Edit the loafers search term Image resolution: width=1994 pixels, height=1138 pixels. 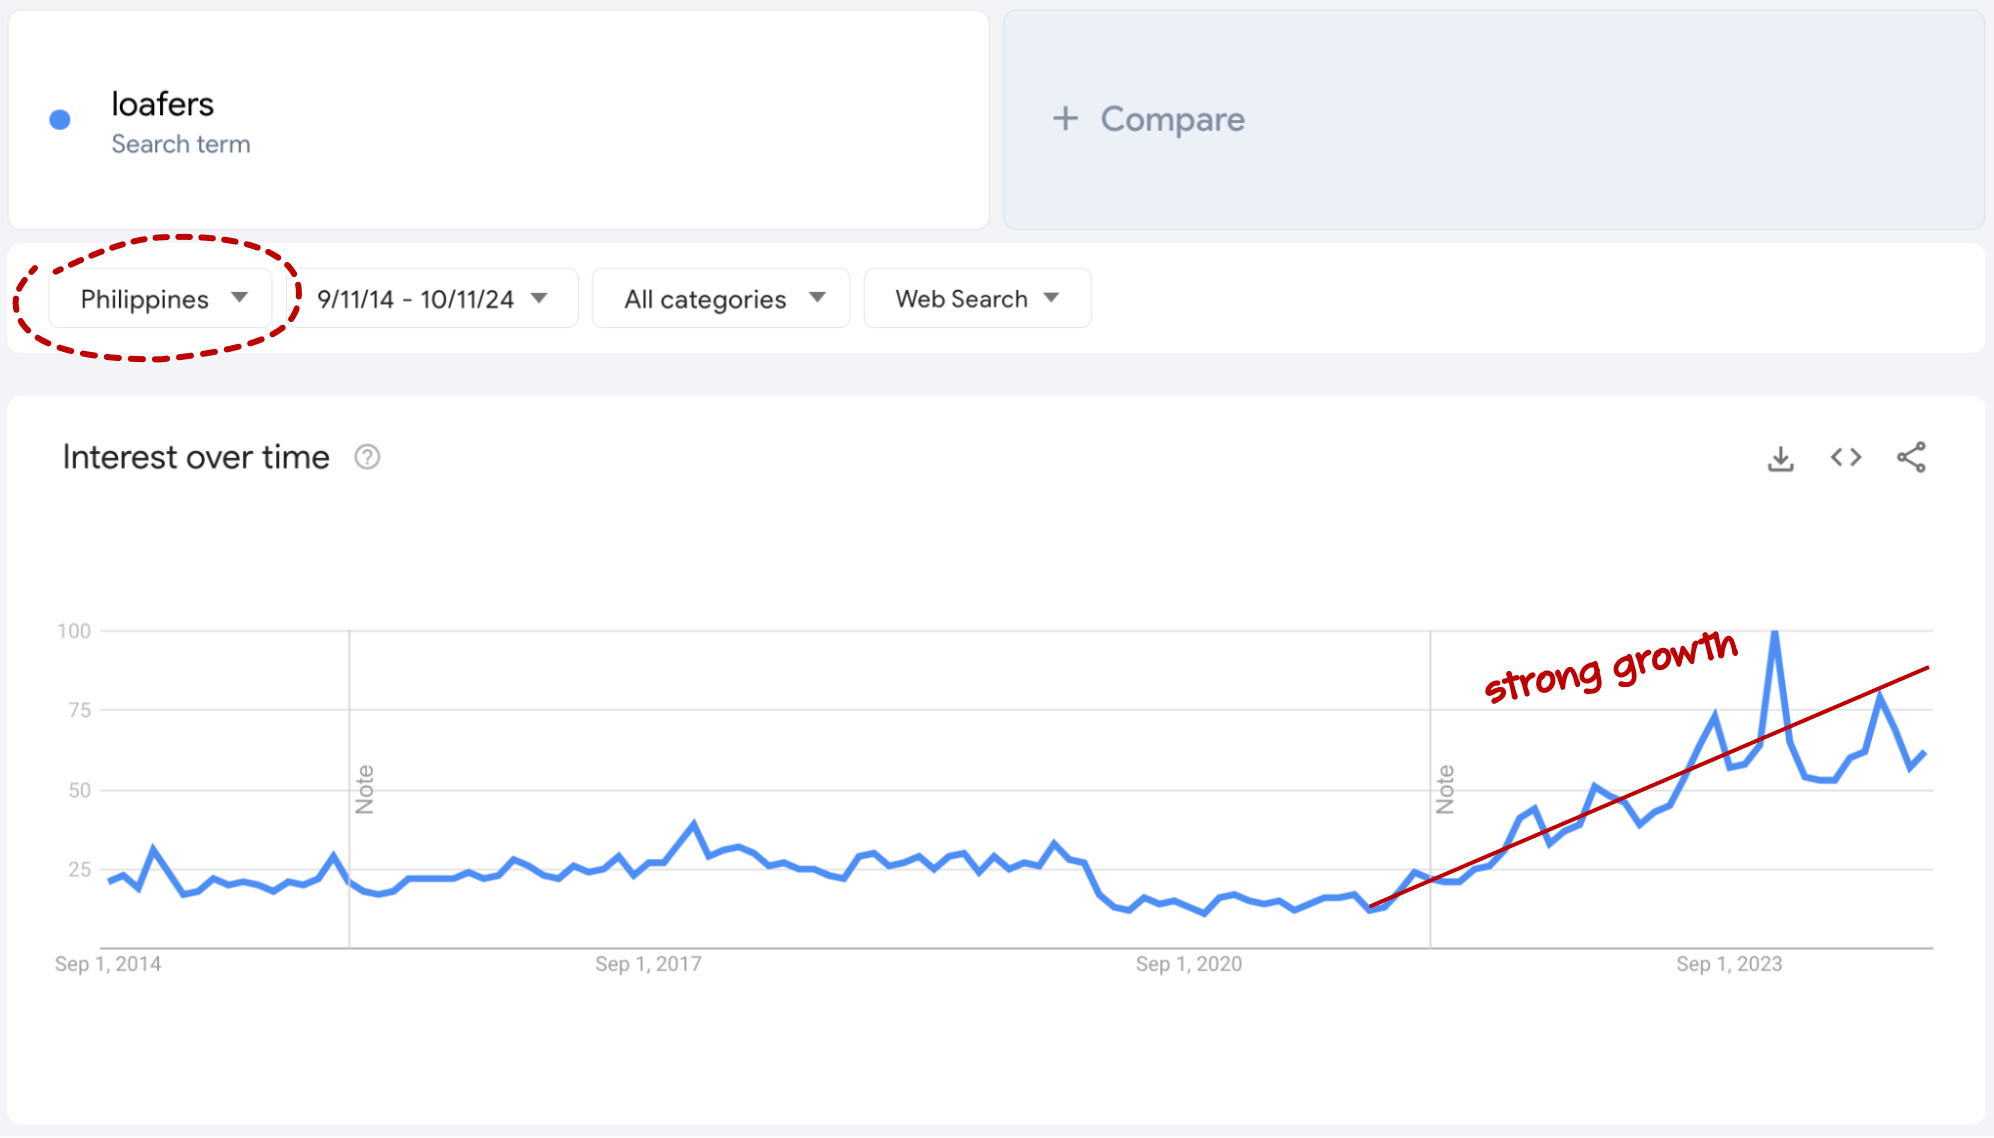coord(162,104)
